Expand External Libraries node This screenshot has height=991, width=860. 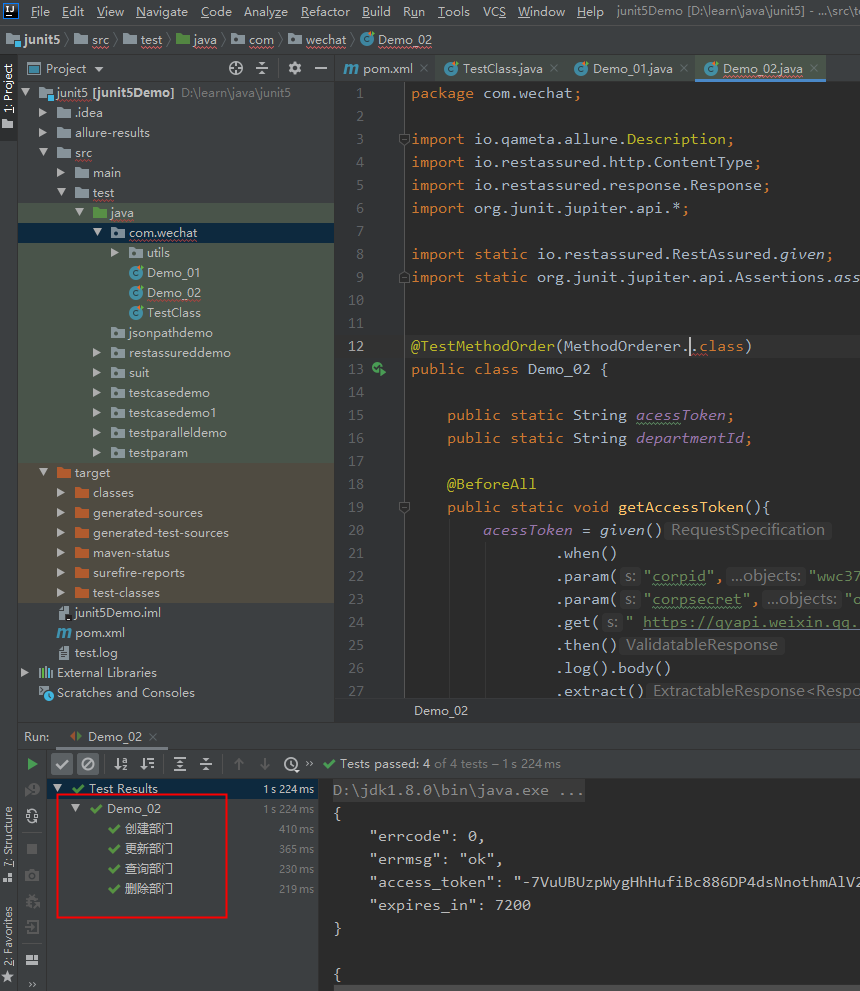pyautogui.click(x=25, y=672)
